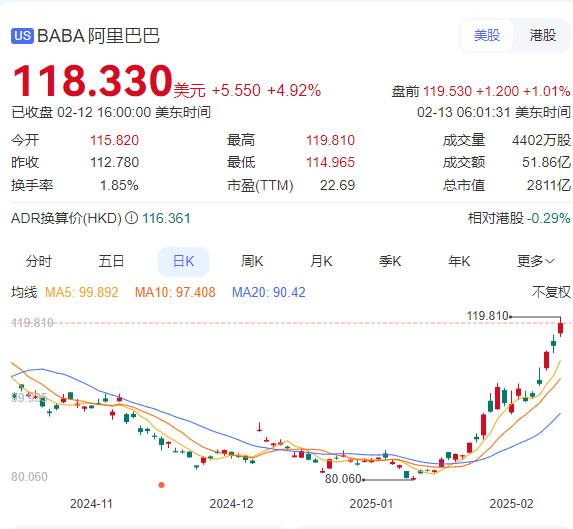
Task: Open the 不复权 adjustment selector
Action: pos(551,292)
